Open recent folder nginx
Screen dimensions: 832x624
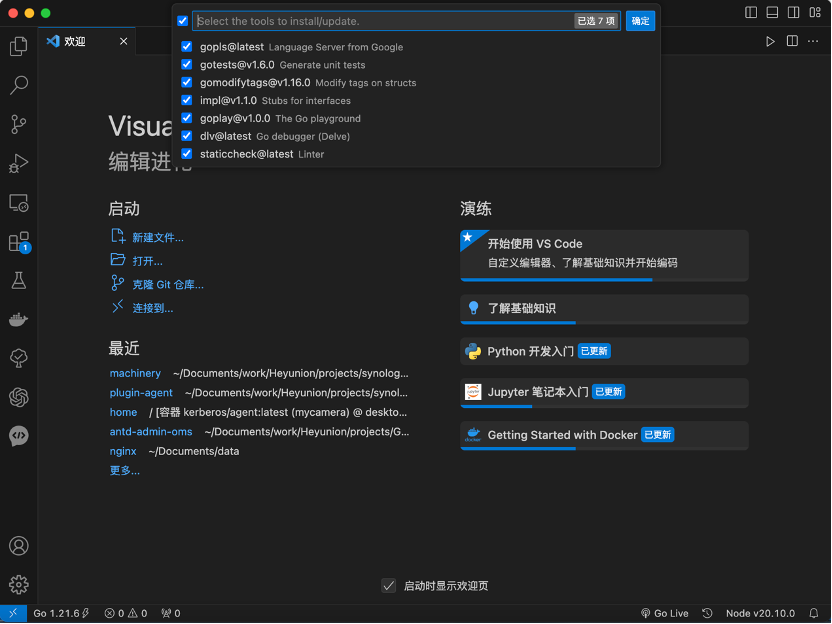123,451
